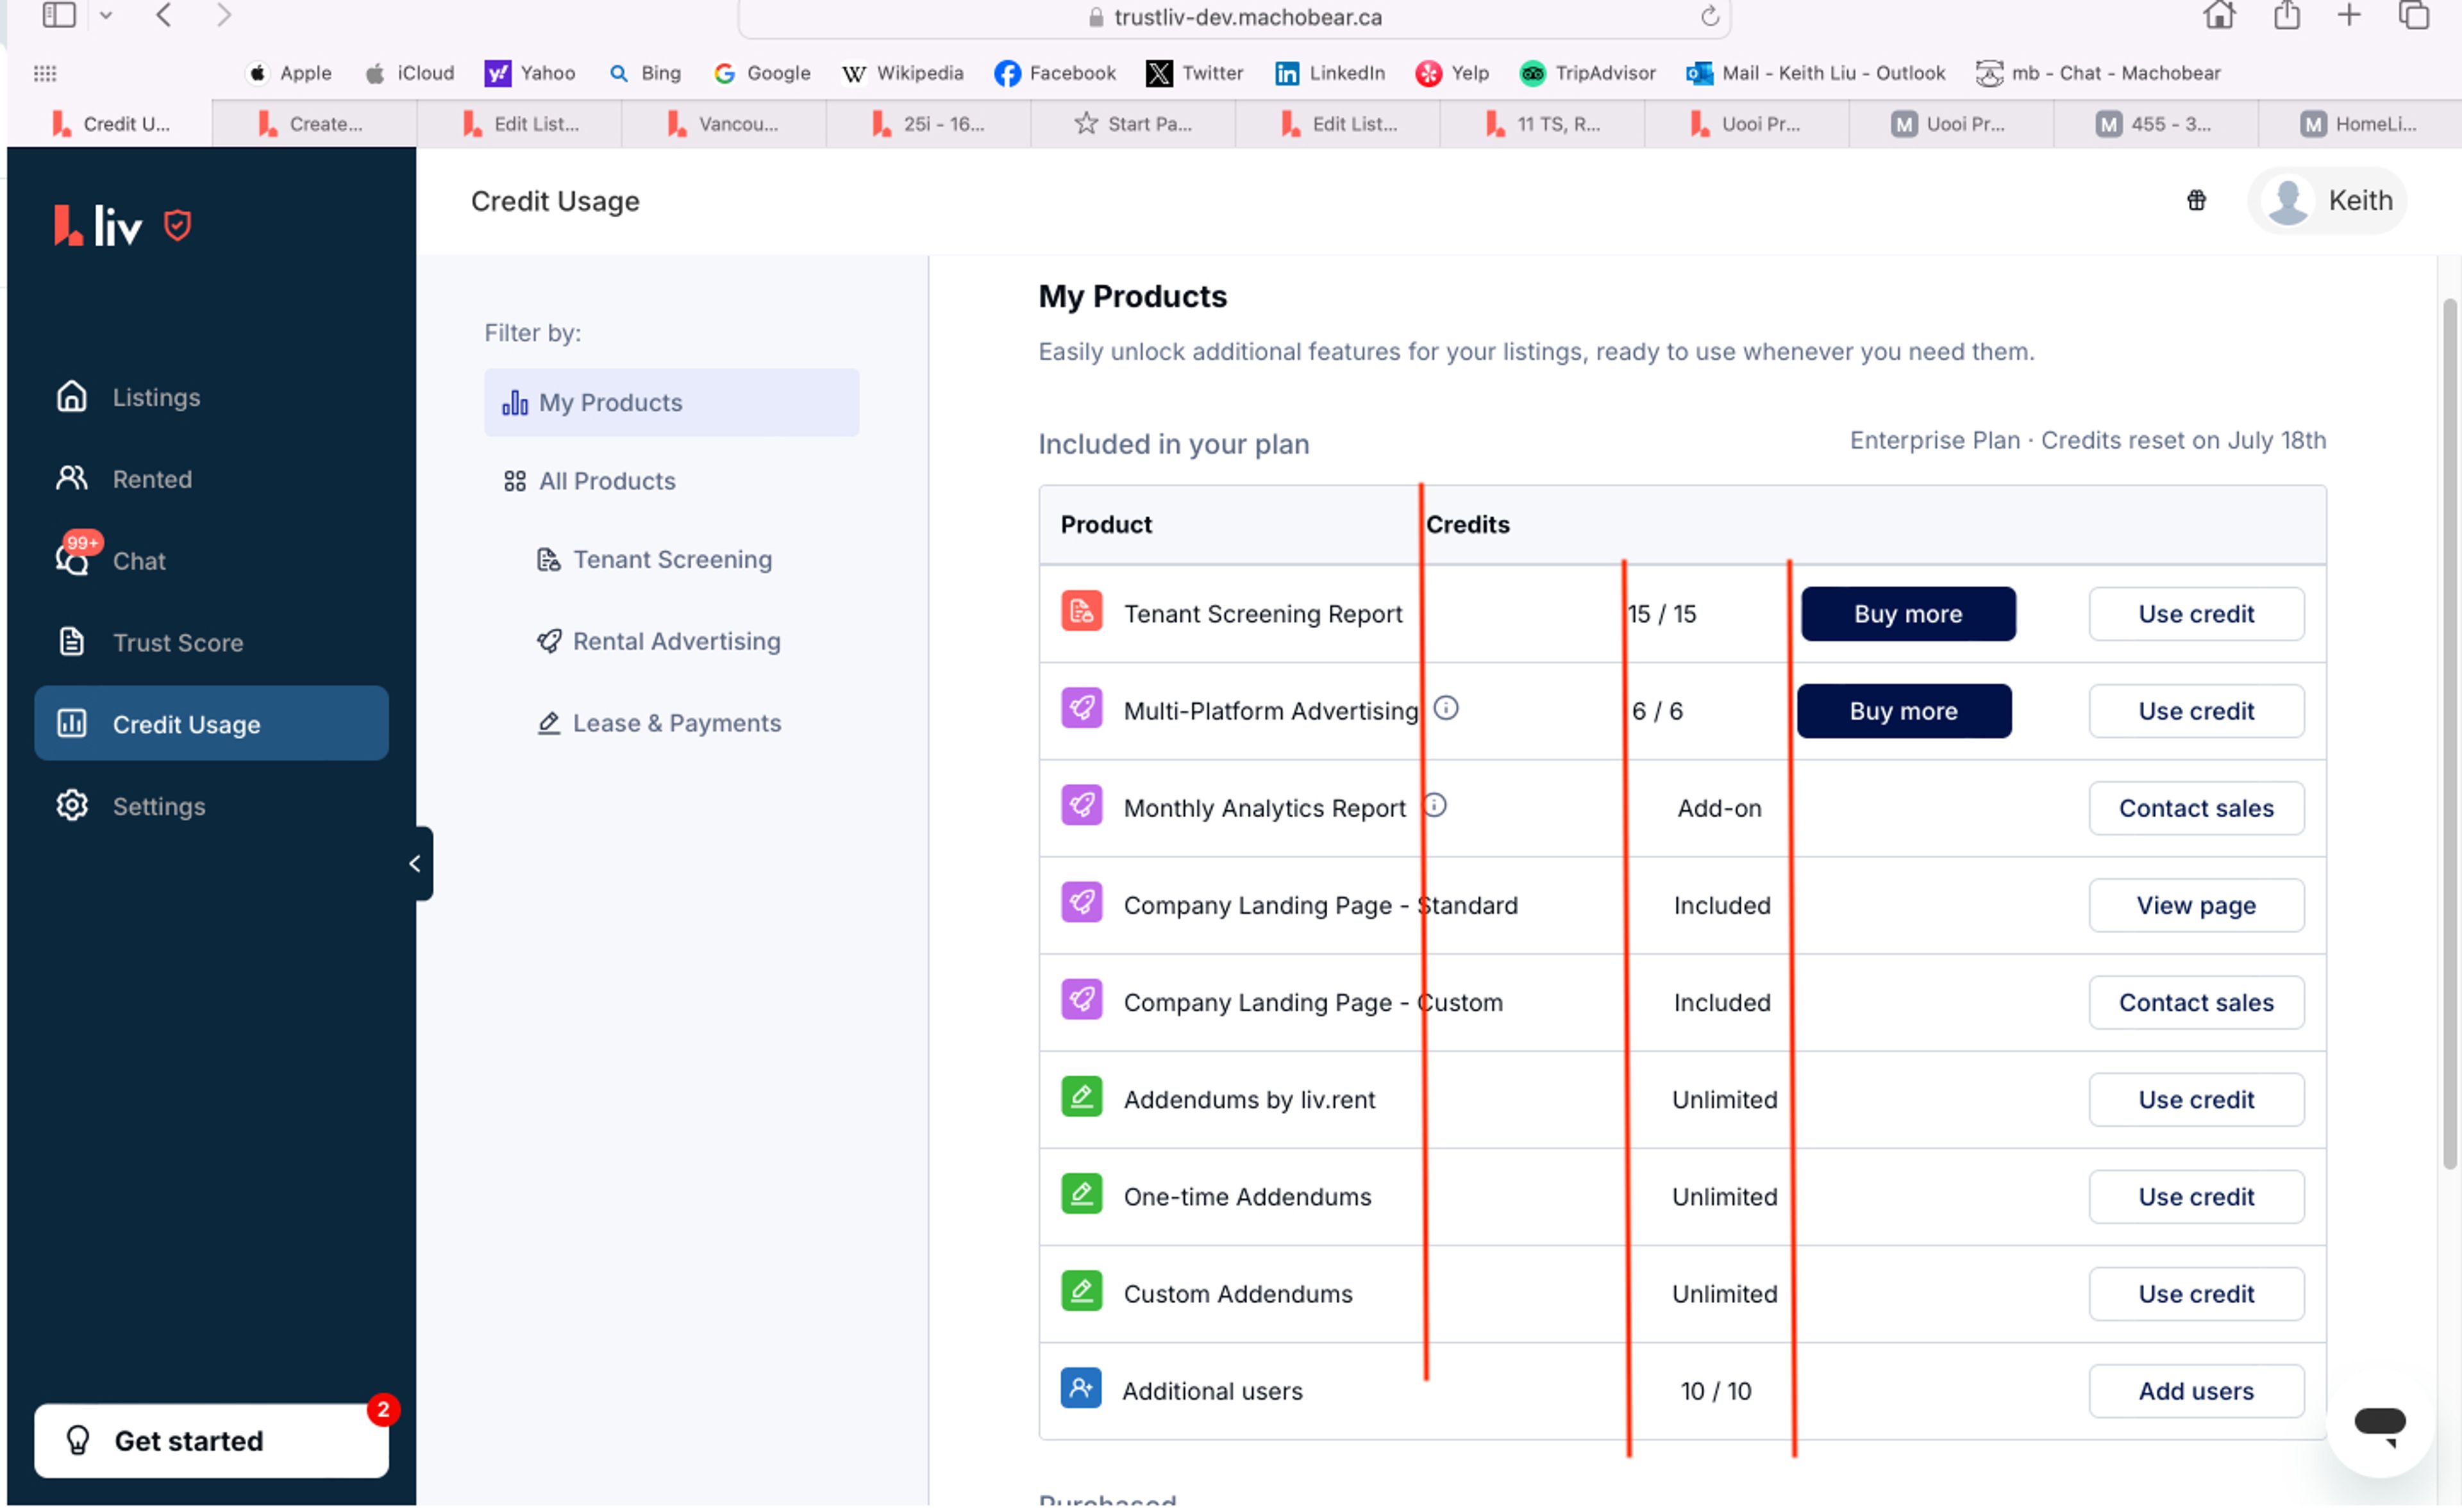
Task: Reload page using Safari refresh icon
Action: click(1709, 17)
